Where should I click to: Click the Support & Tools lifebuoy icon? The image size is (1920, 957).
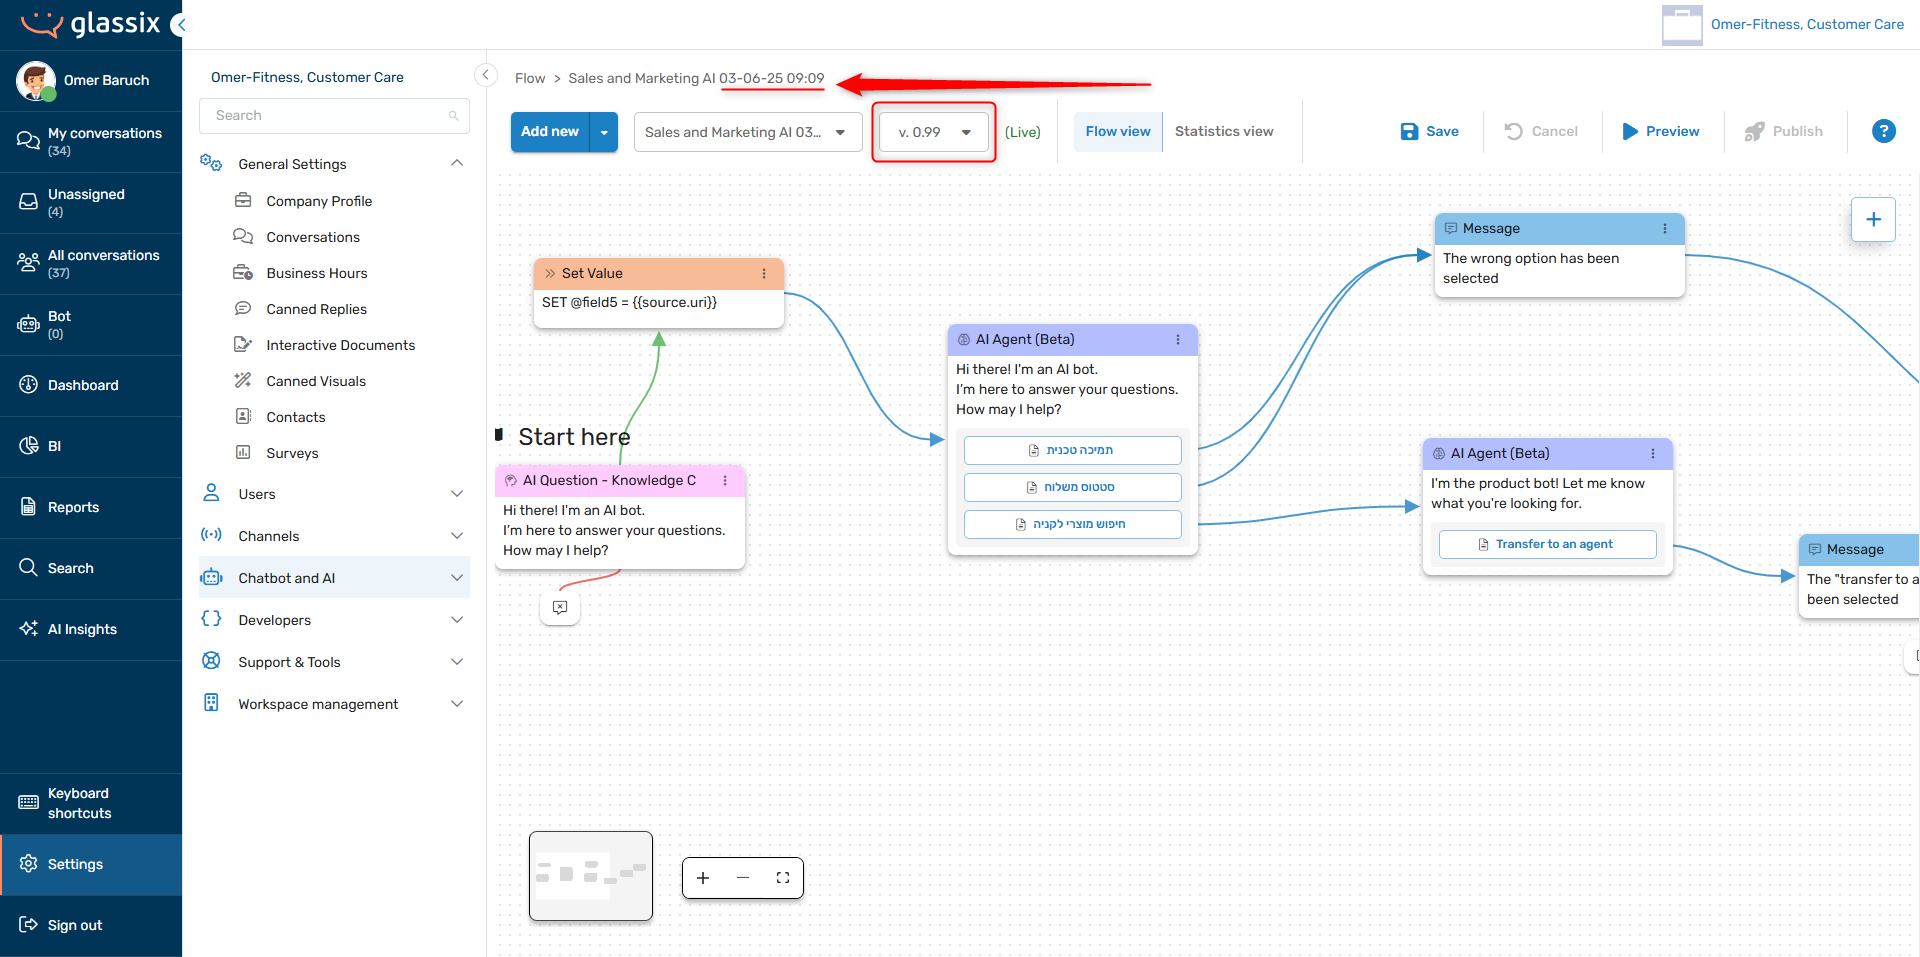click(x=211, y=661)
